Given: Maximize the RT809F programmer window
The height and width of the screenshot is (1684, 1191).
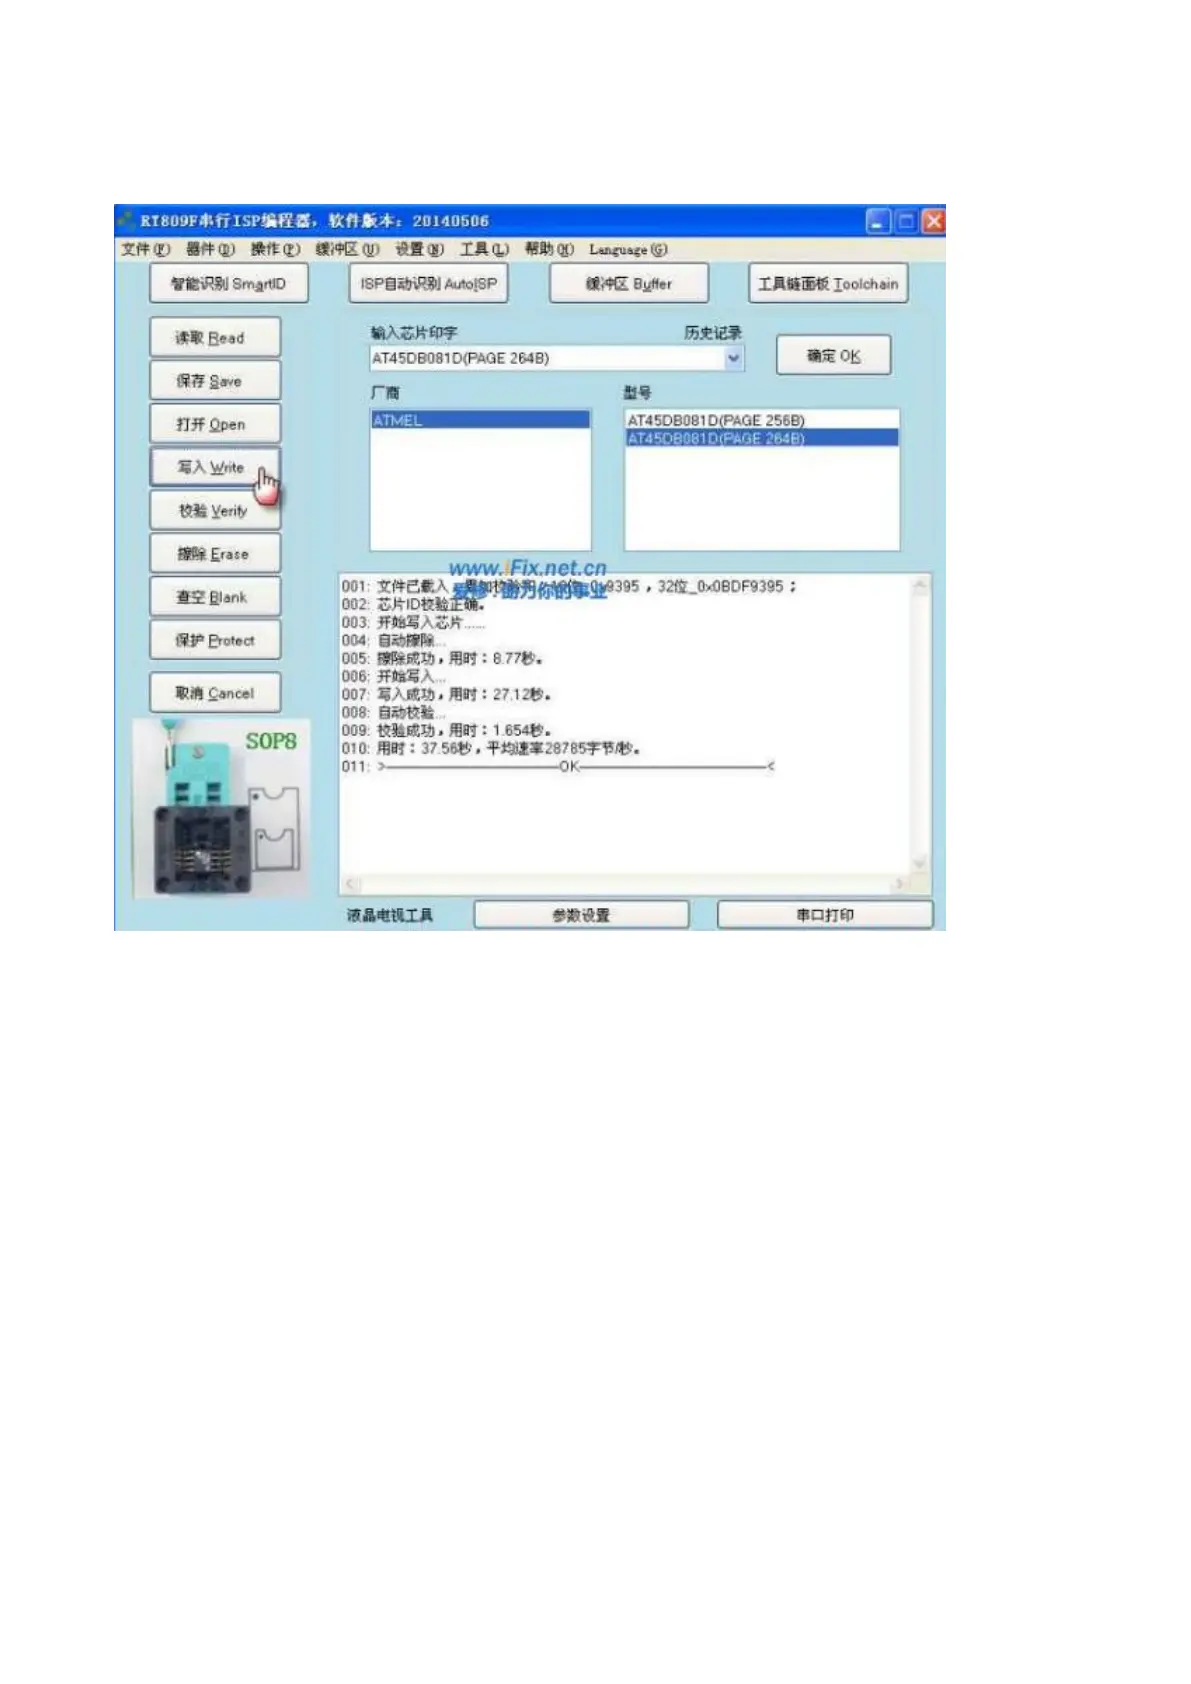Looking at the screenshot, I should pyautogui.click(x=906, y=221).
